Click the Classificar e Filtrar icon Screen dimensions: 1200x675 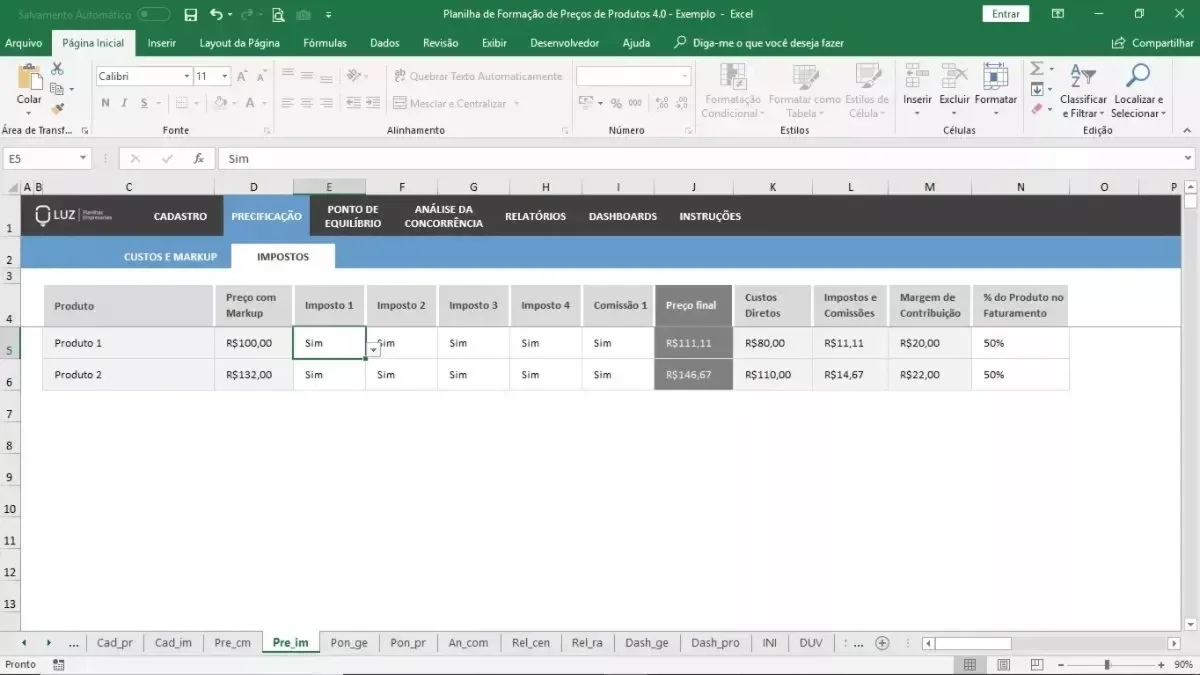(x=1083, y=76)
